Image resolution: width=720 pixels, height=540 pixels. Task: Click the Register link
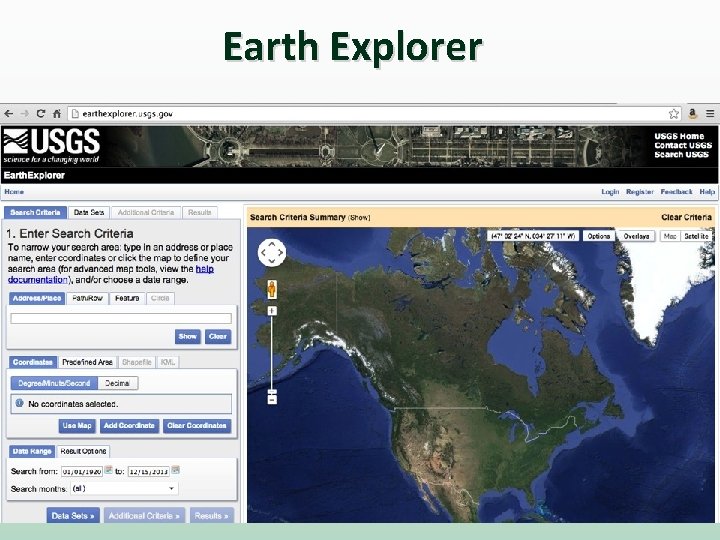coord(640,191)
